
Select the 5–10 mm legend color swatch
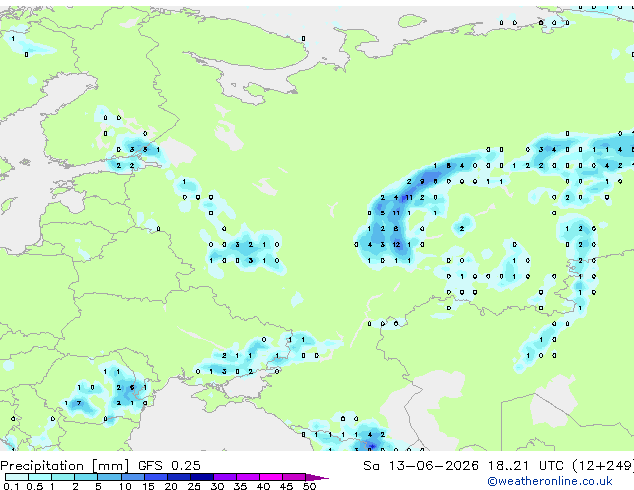(109, 477)
